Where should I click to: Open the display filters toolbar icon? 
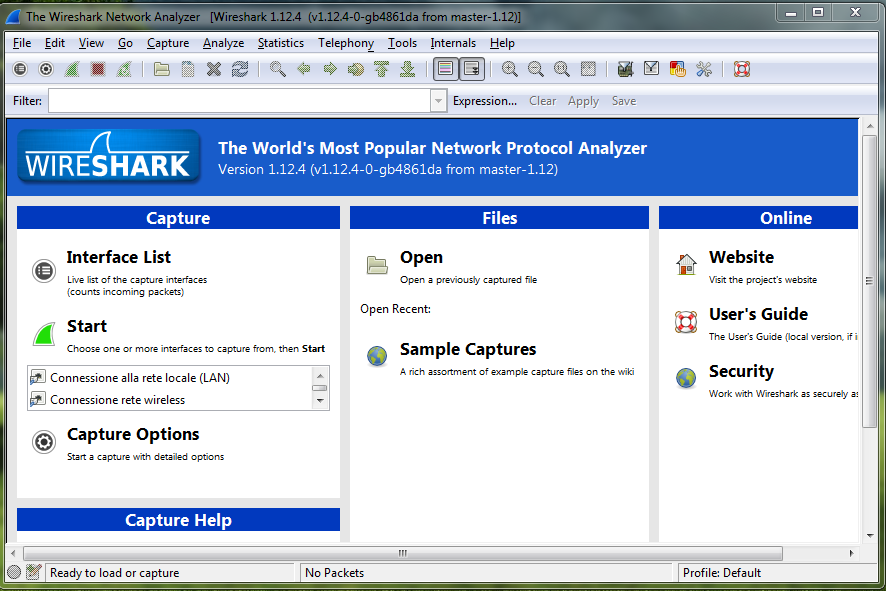(x=651, y=69)
